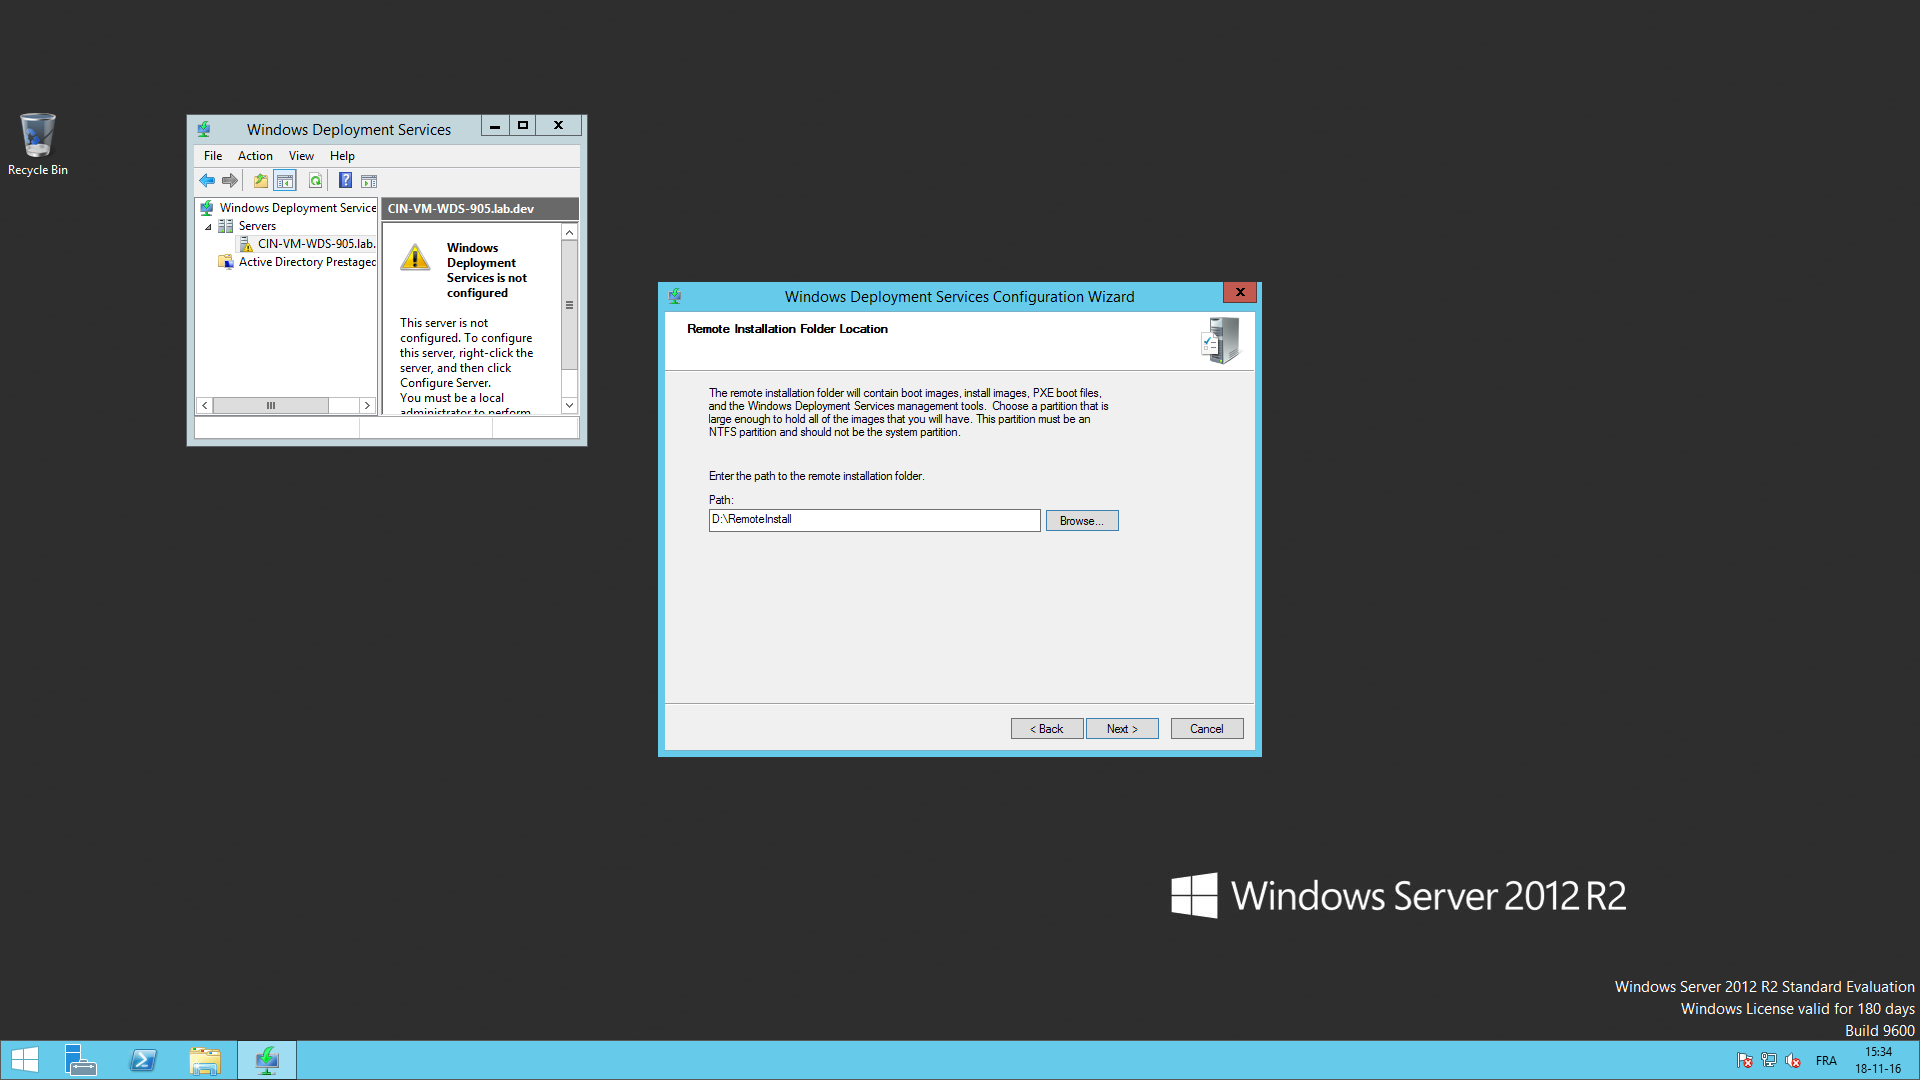The image size is (1920, 1080).
Task: Click the tree pane horizontal scrollbar thumb
Action: tap(271, 405)
